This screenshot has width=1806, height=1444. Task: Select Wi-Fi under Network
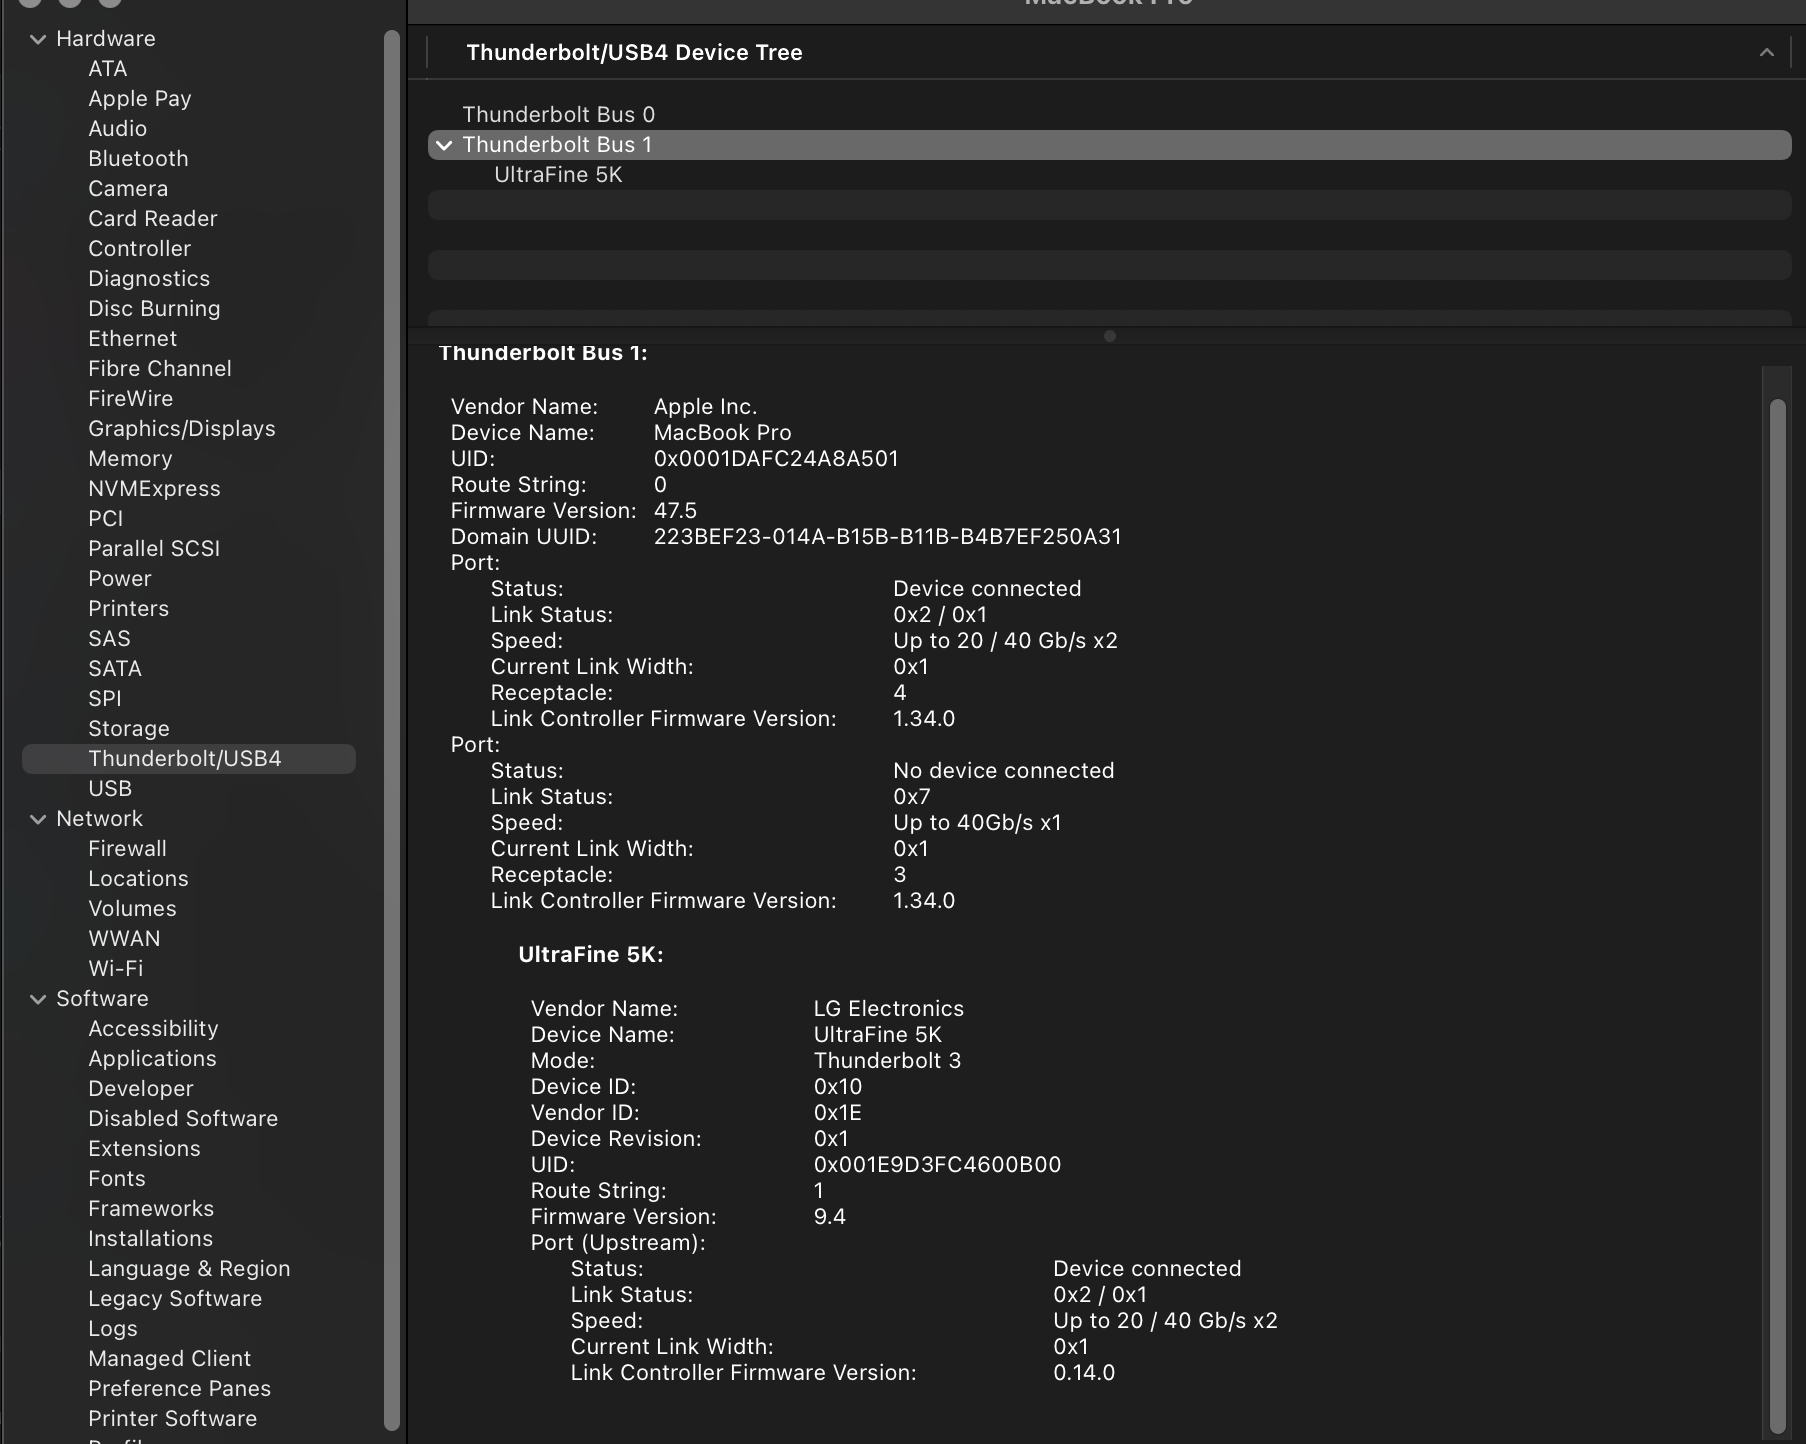(x=115, y=969)
